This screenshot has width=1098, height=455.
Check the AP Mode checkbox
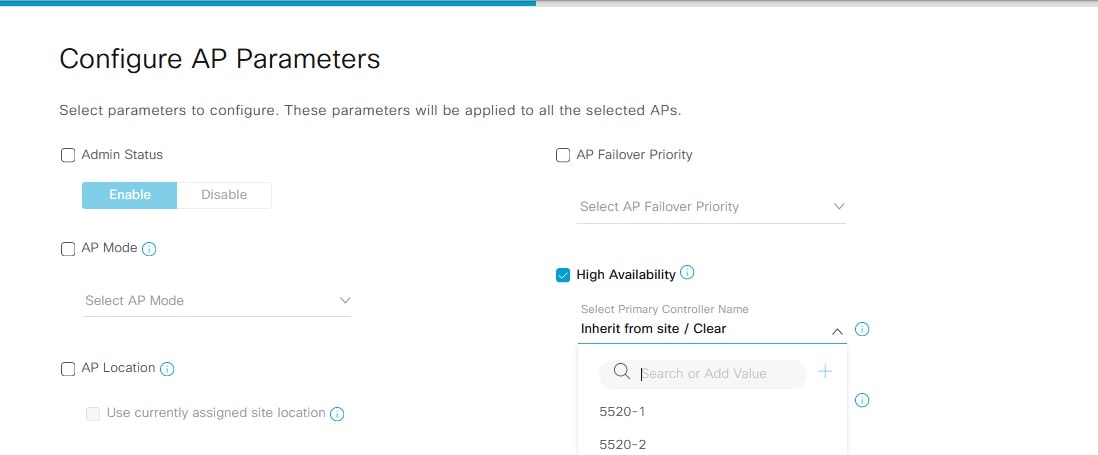coord(68,249)
